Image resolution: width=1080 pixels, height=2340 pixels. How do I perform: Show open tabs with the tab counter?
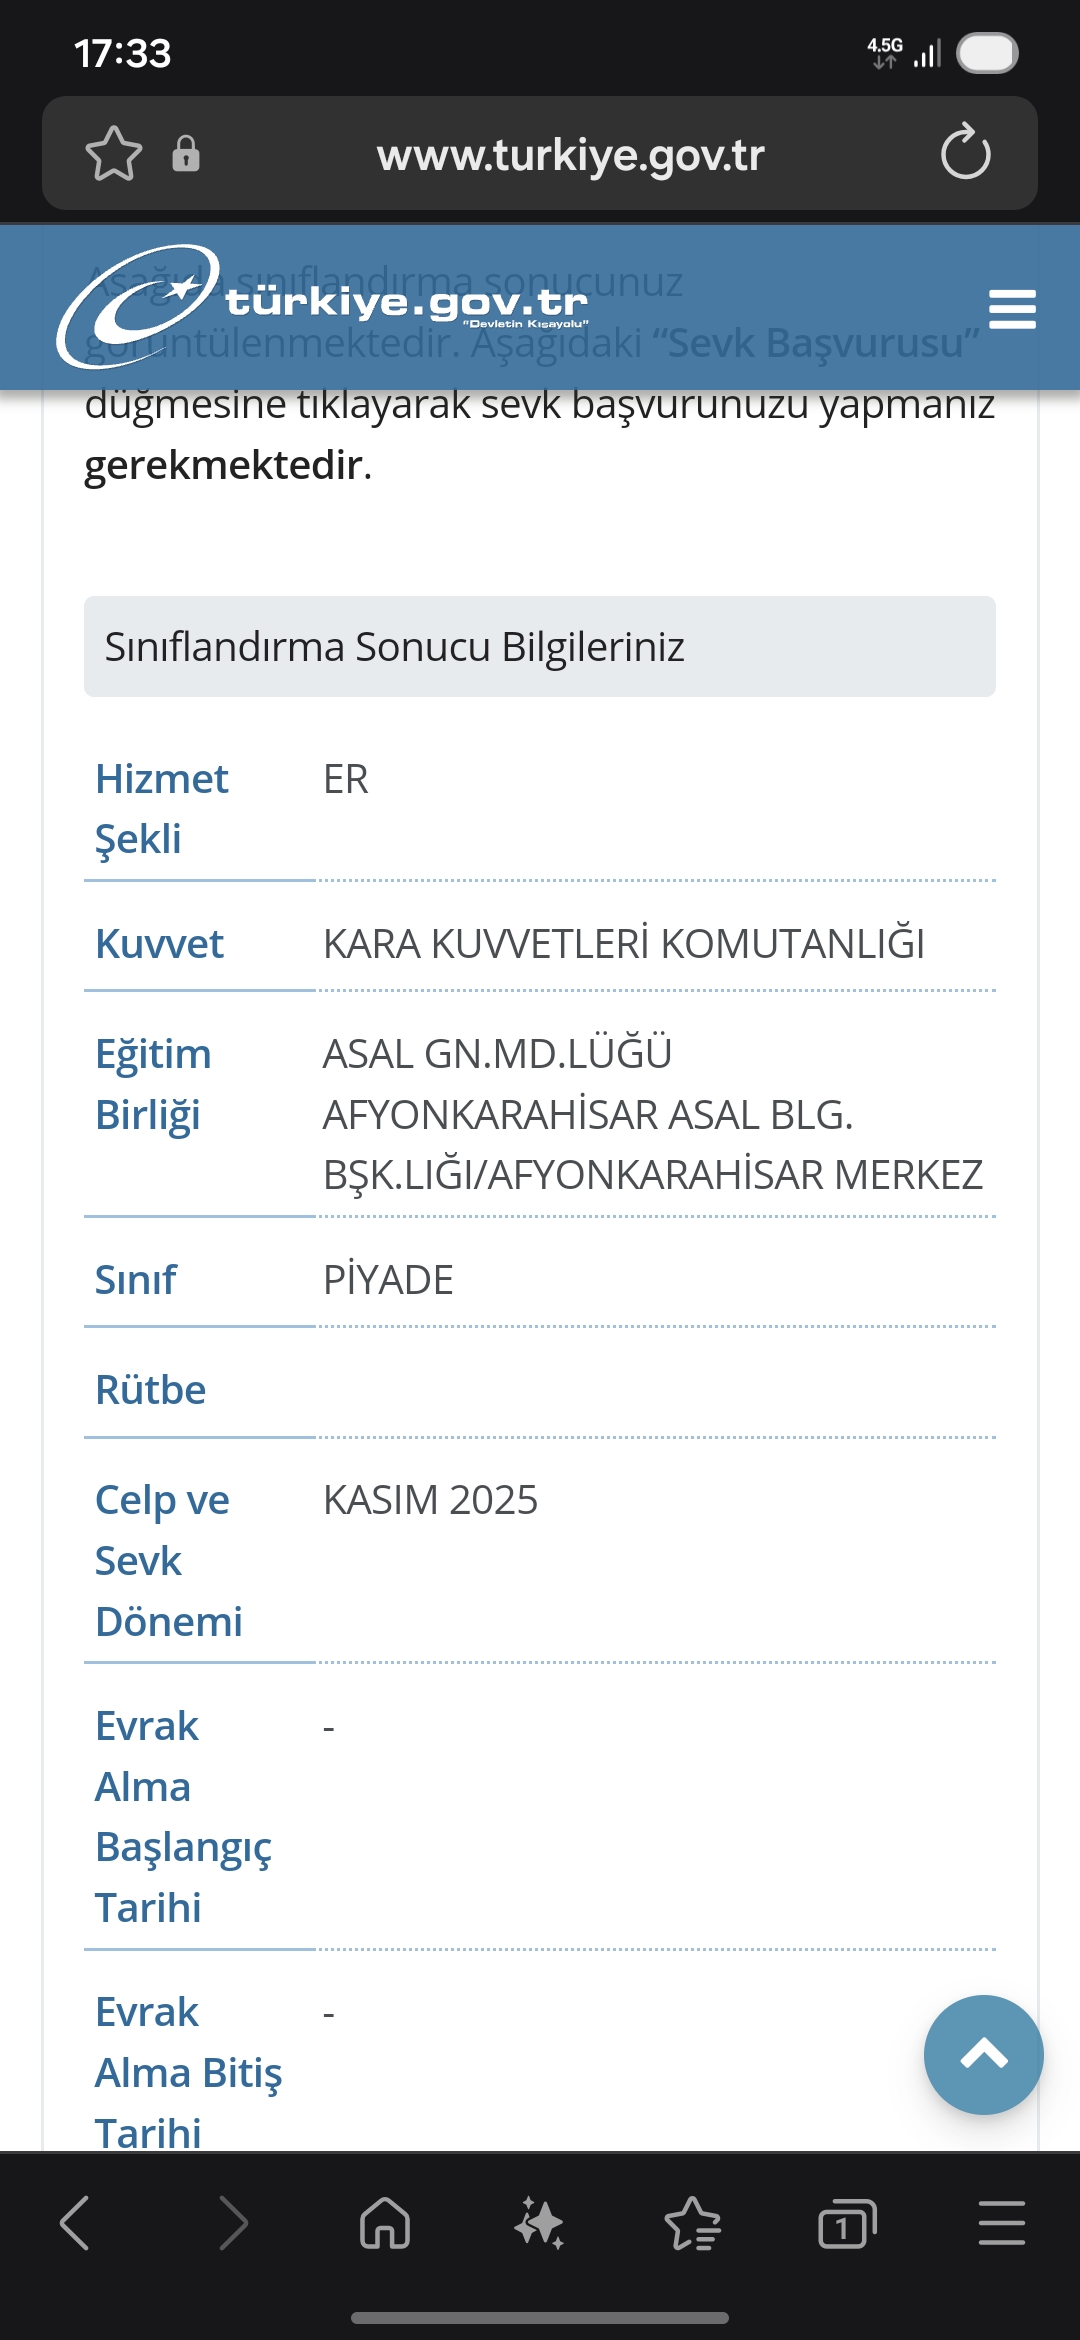(x=847, y=2223)
